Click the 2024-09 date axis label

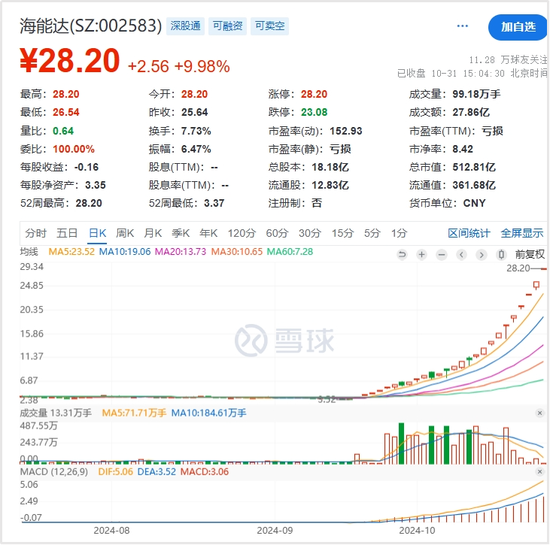[275, 531]
